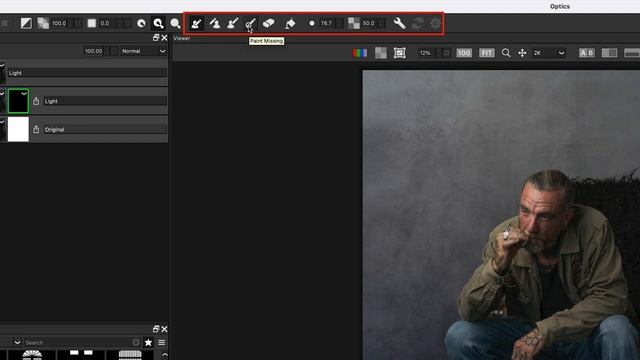Click the mask opacity overlapping squares icon

(x=43, y=23)
